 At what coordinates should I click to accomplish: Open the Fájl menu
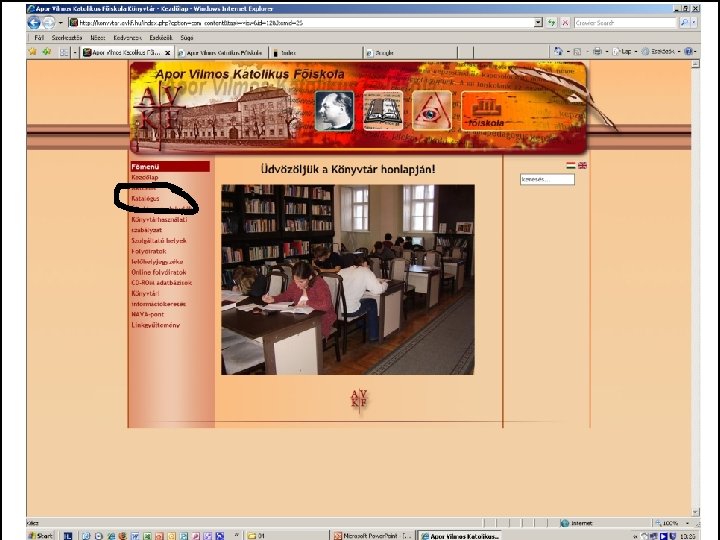[x=39, y=38]
